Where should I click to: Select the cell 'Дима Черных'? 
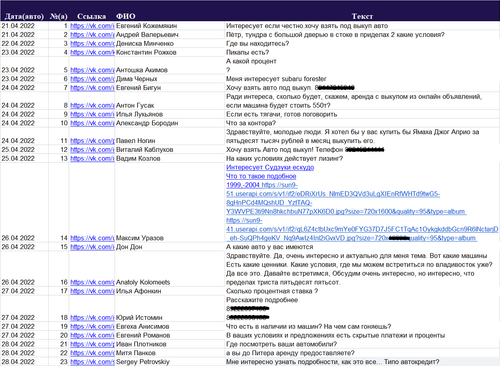click(x=136, y=79)
